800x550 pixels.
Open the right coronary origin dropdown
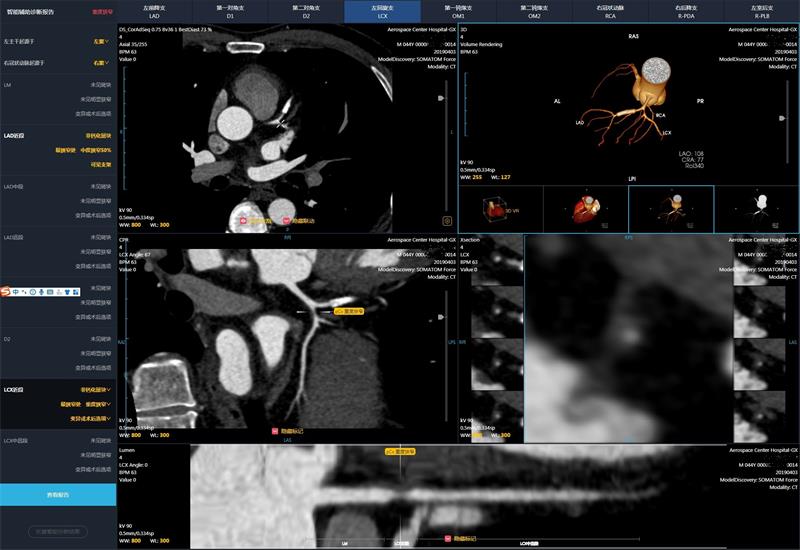coord(101,63)
